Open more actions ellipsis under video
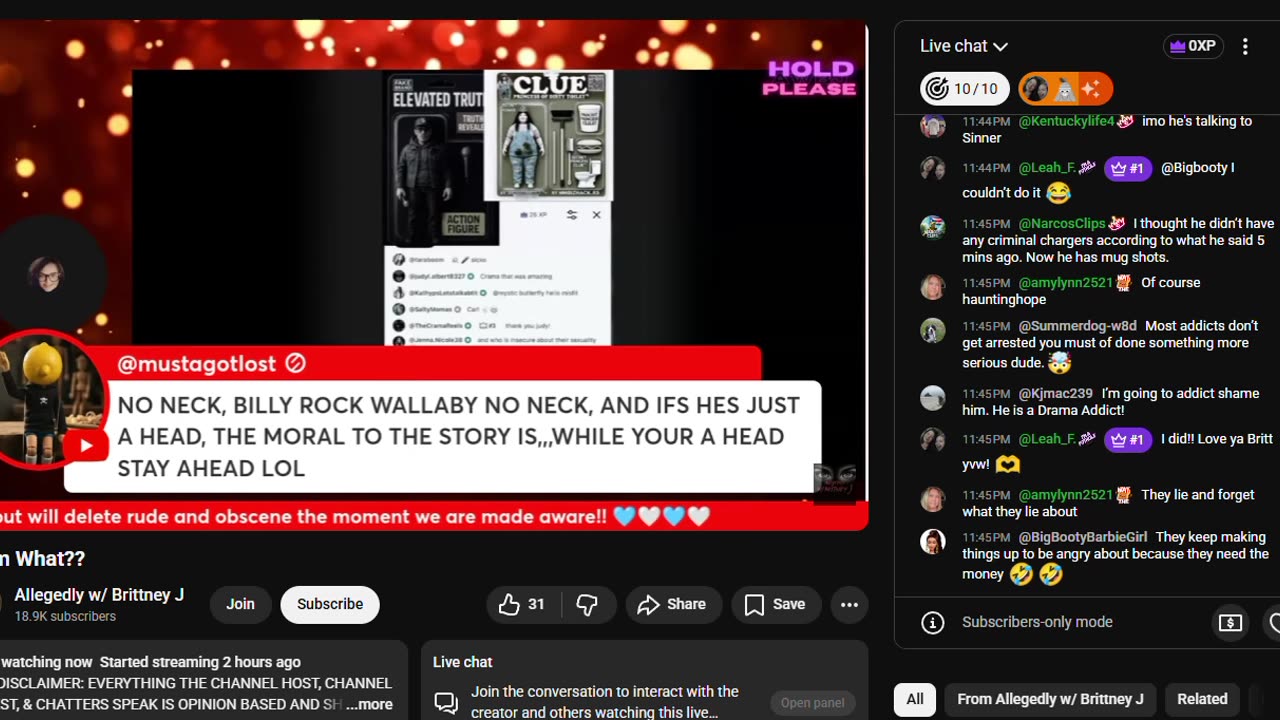The width and height of the screenshot is (1280, 720). point(849,604)
